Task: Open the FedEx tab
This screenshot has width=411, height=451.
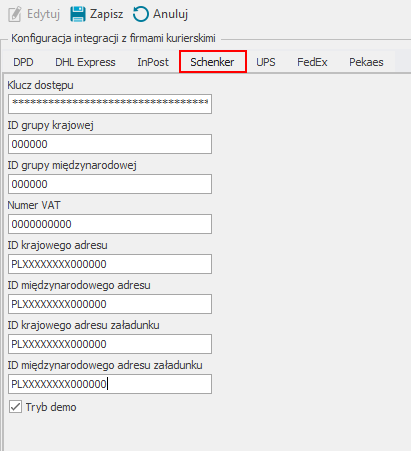Action: 312,62
